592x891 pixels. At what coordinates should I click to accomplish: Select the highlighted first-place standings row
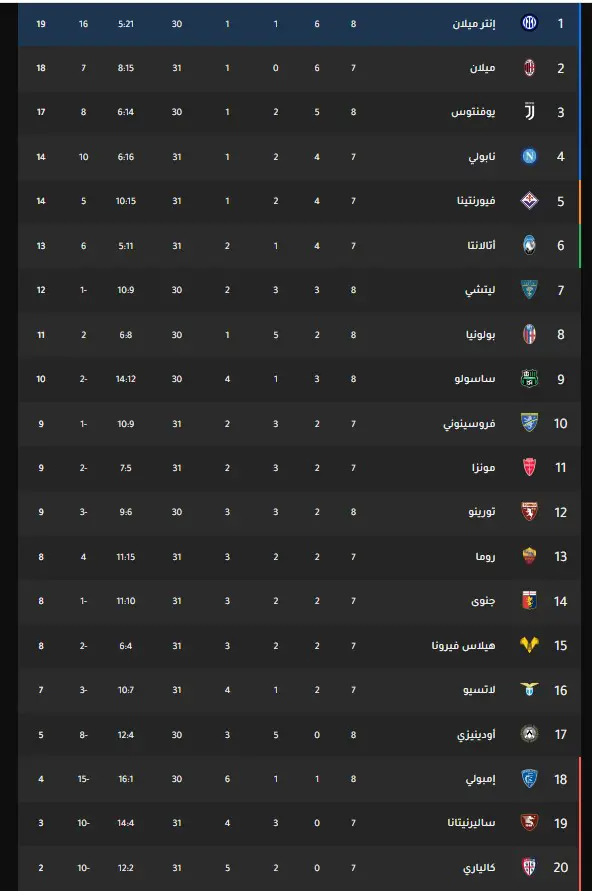[x=299, y=24]
